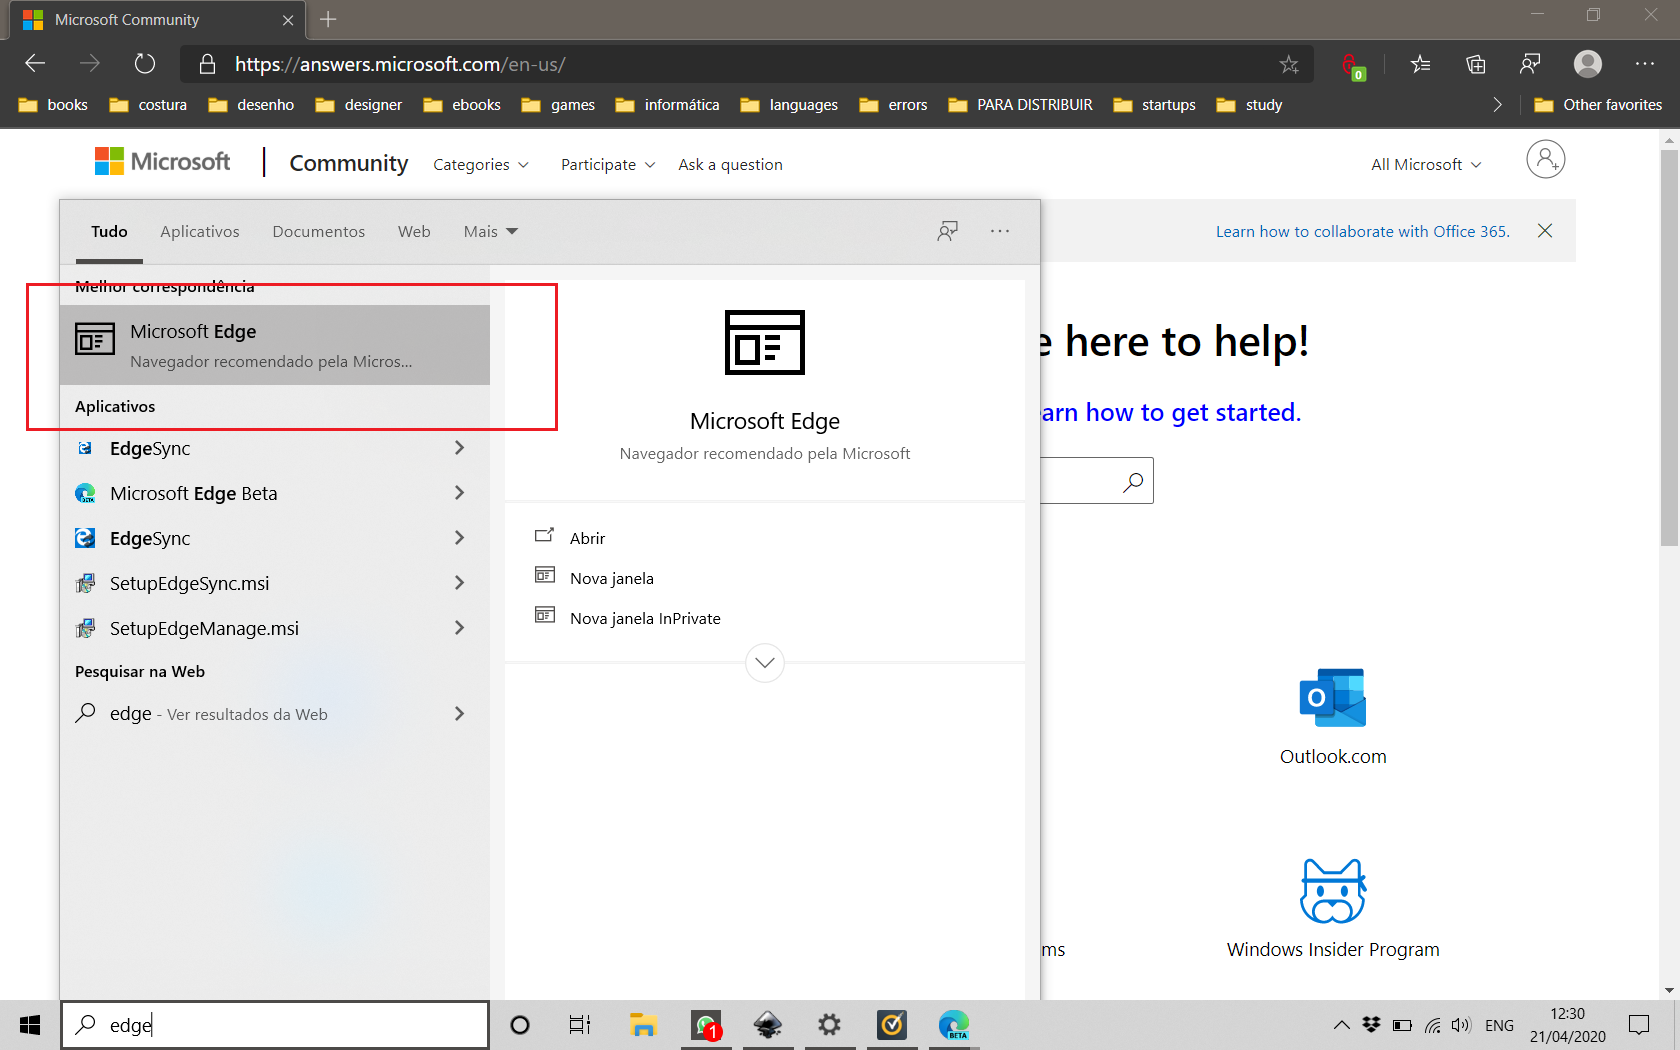Click Windows Insider Program icon
1680x1050 pixels.
coord(1333,891)
